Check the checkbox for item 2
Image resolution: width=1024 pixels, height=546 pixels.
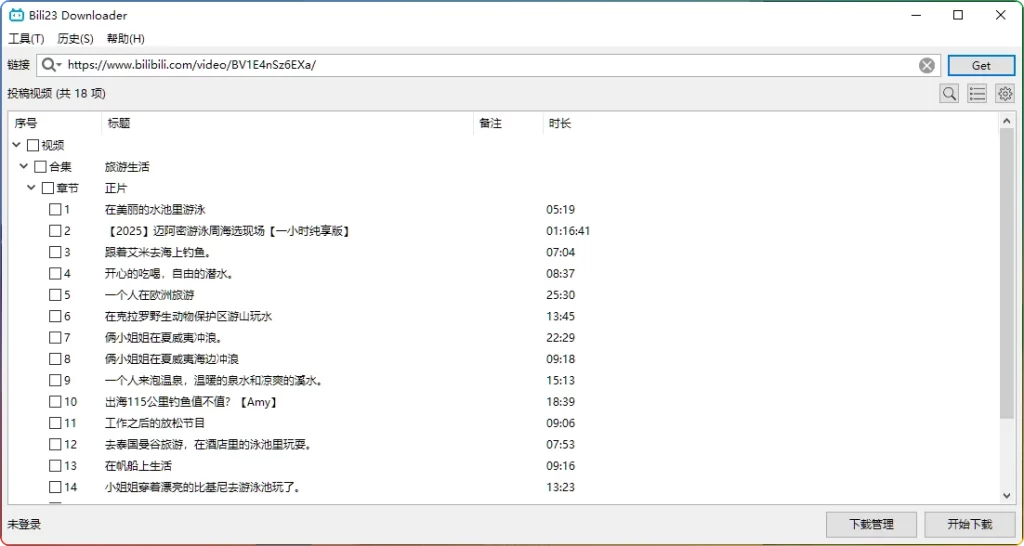click(x=56, y=231)
